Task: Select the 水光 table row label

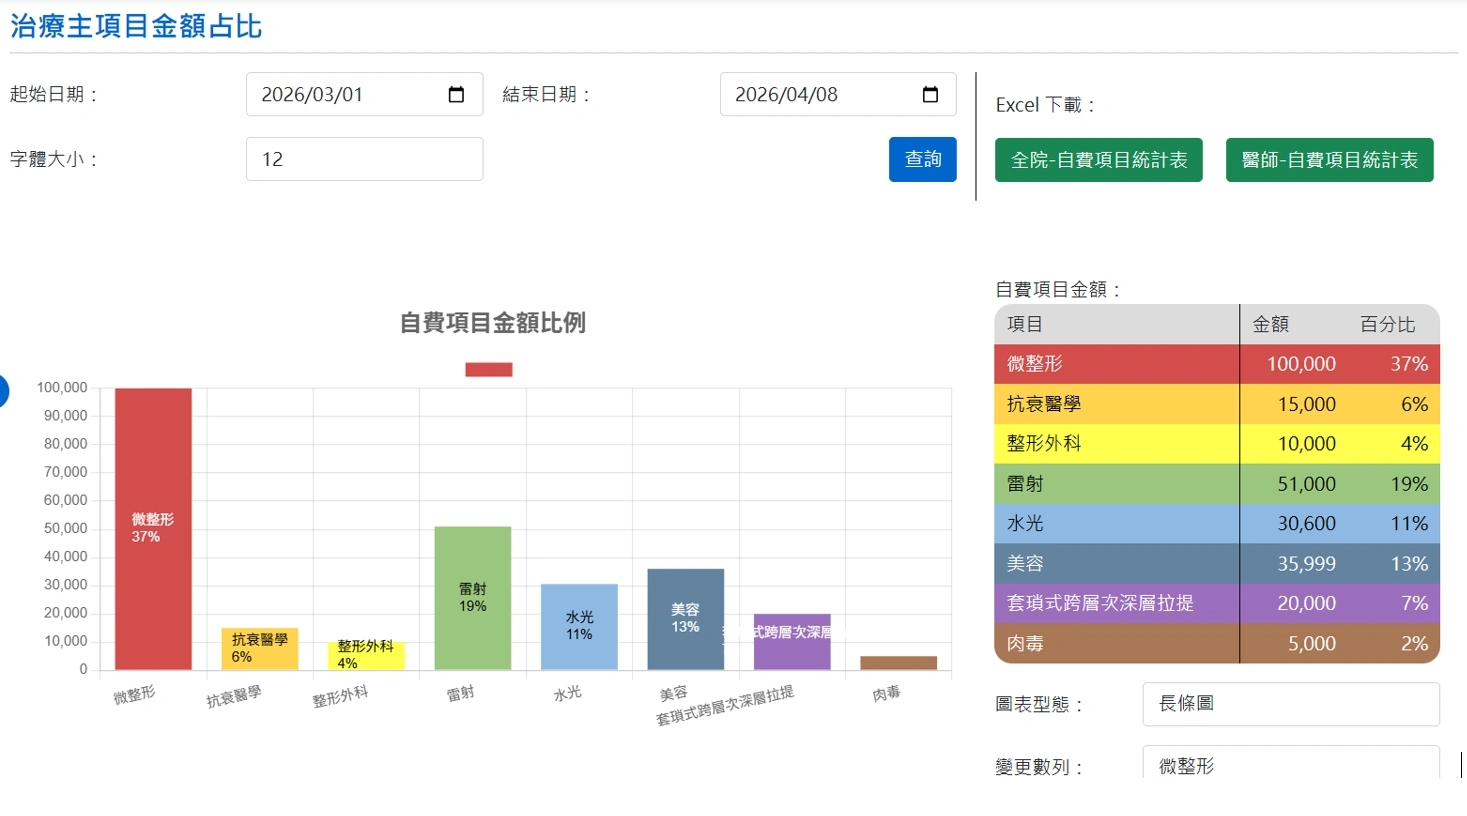Action: 1025,523
